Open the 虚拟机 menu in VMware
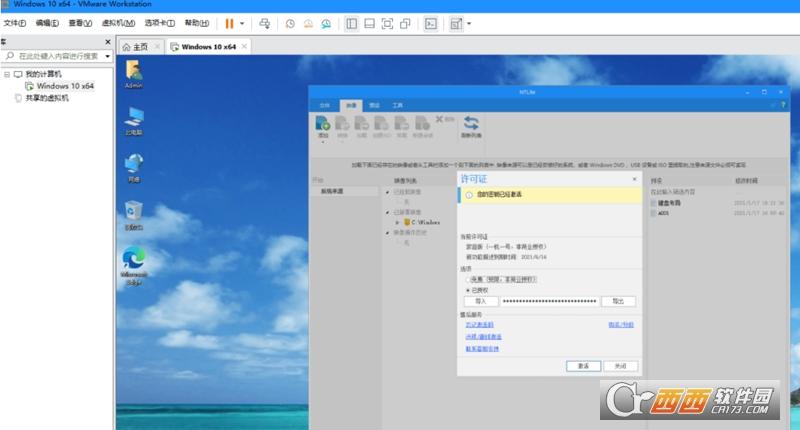The image size is (800, 430). [118, 23]
